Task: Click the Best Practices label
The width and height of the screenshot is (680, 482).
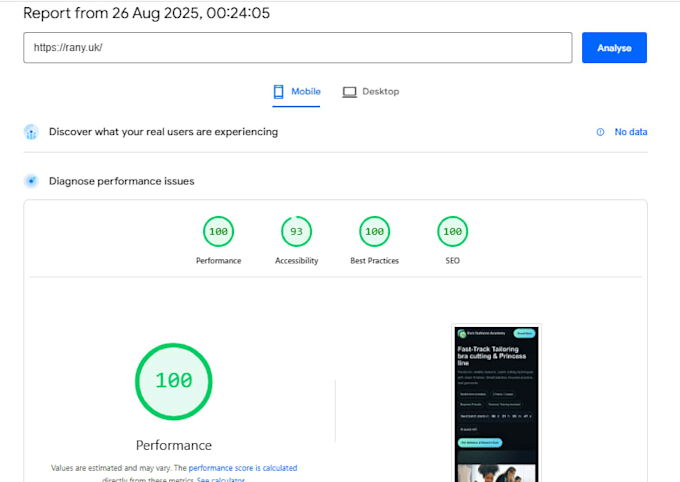Action: (375, 261)
